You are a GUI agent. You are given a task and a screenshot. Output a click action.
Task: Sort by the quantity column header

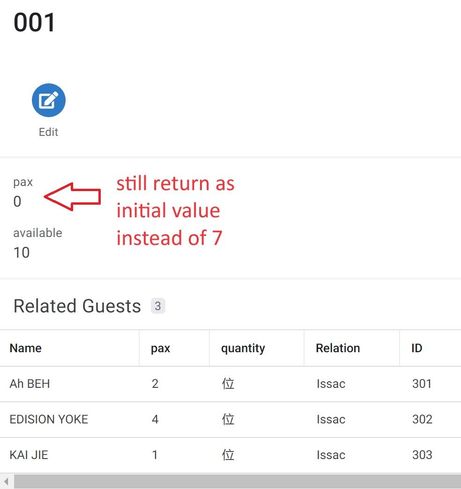pos(243,348)
